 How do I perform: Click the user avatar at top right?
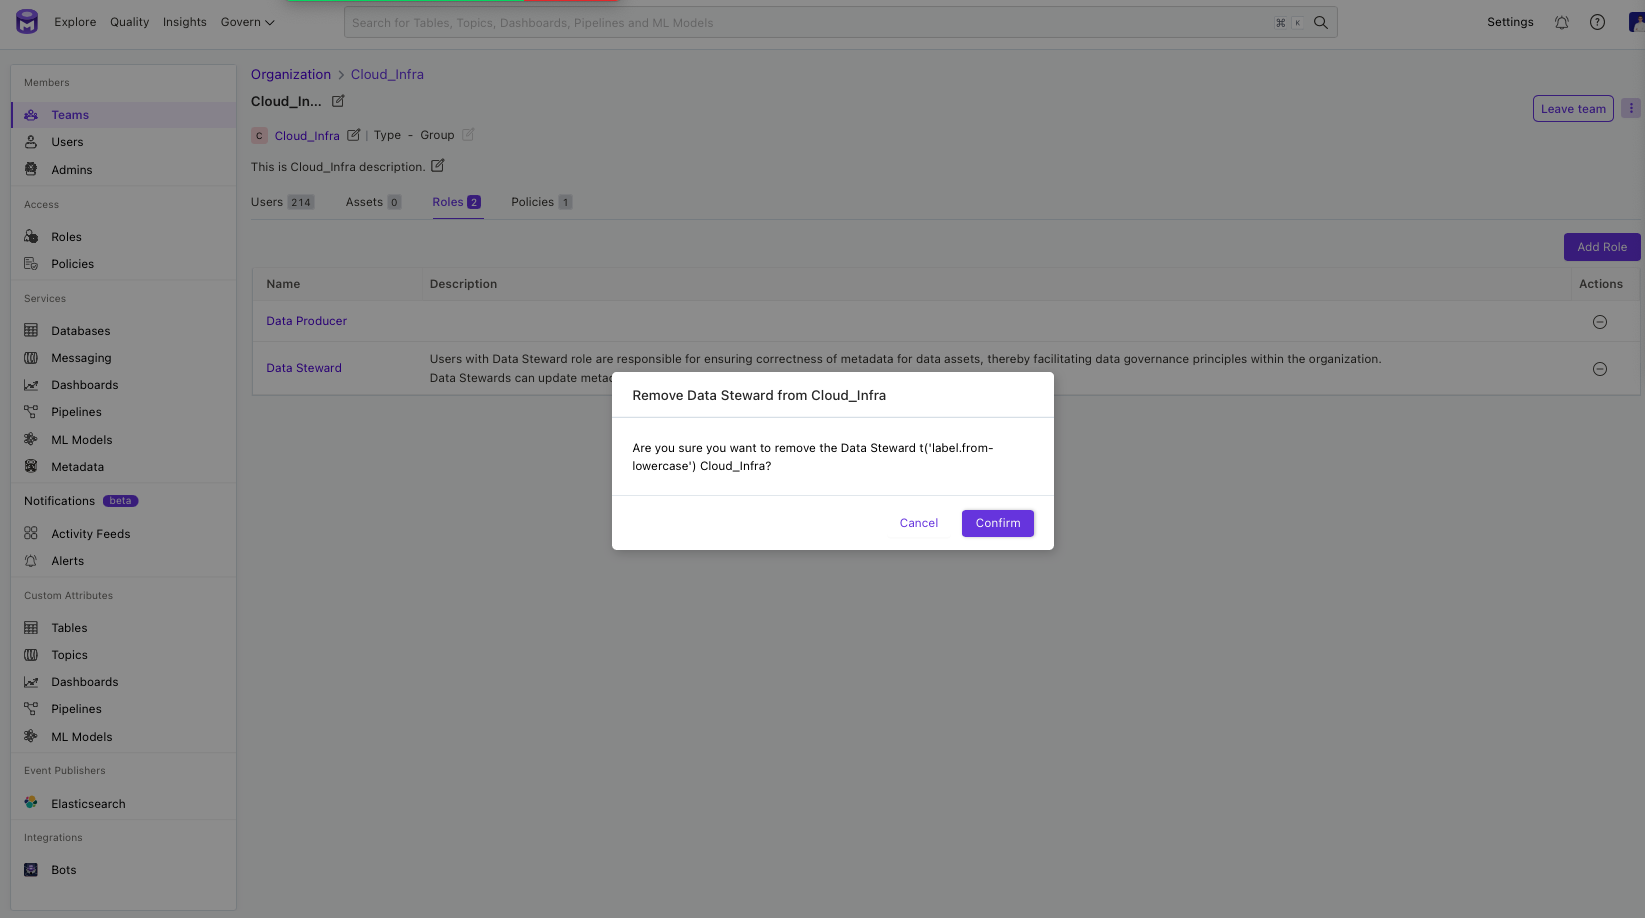click(1637, 22)
